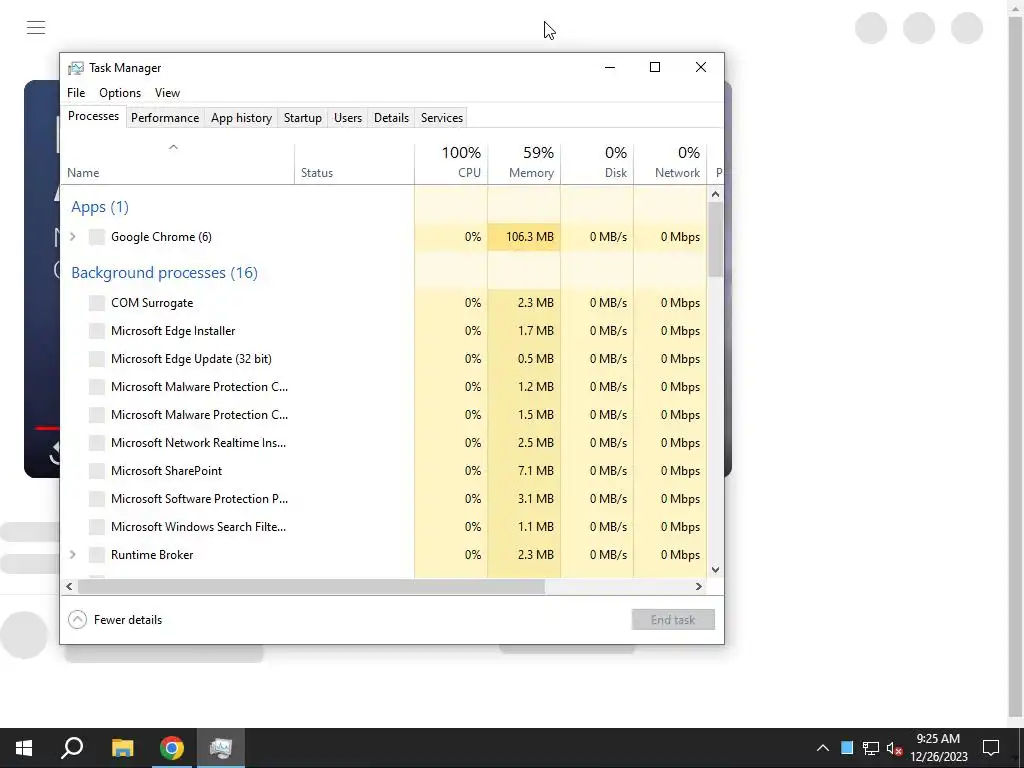Click the Runtime Broker process icon
The image size is (1024, 768).
tap(97, 555)
